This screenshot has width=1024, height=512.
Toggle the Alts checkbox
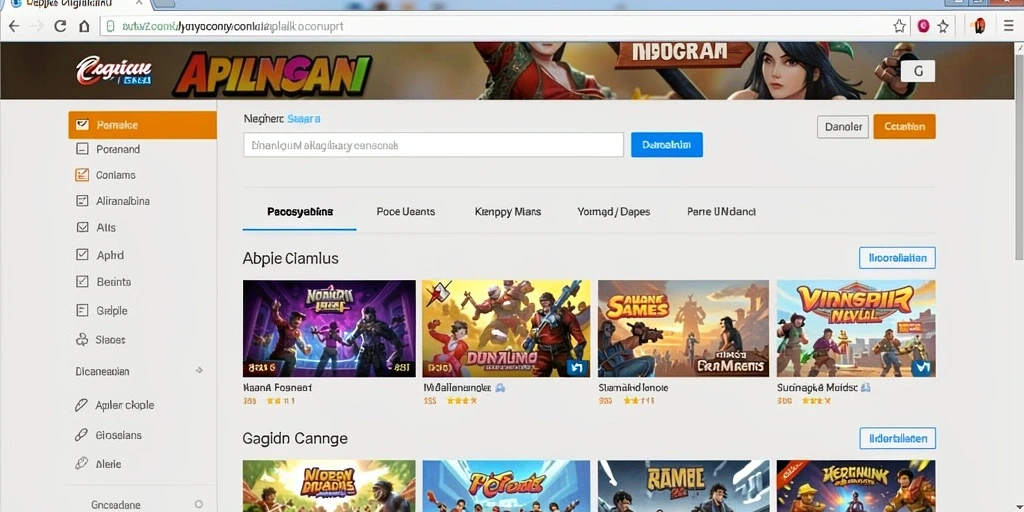(82, 227)
